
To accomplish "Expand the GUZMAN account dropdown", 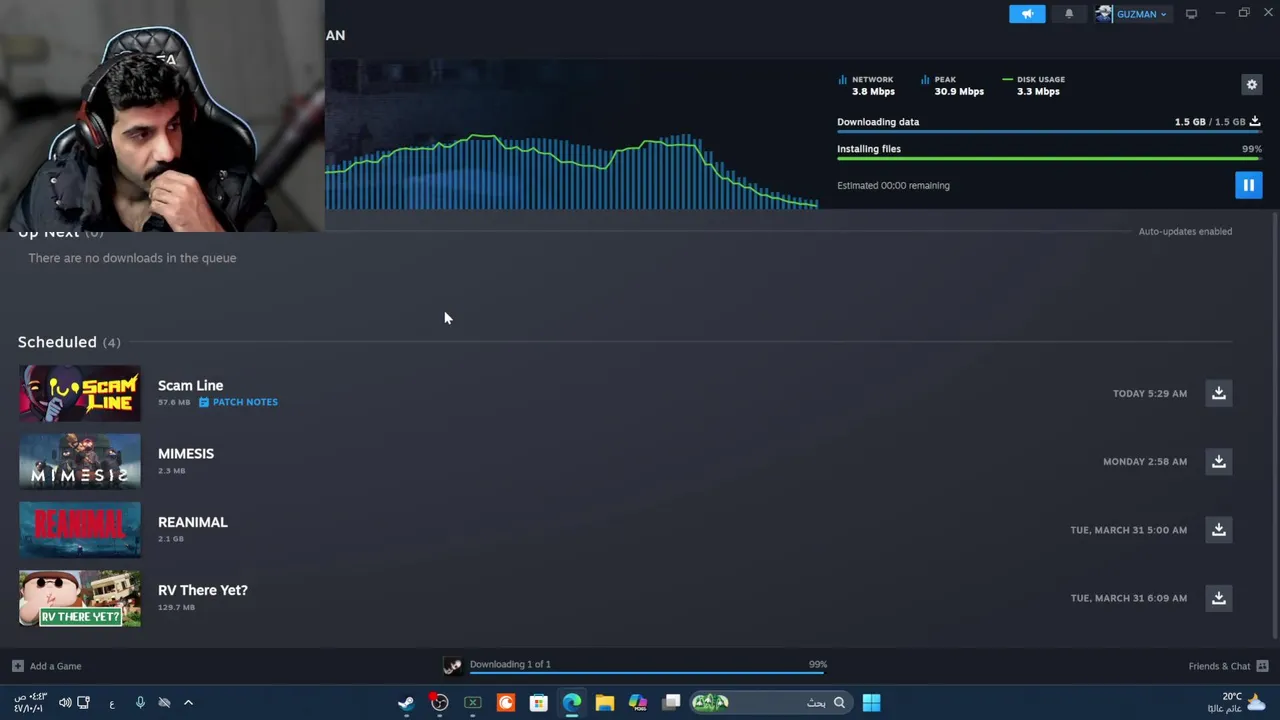I will coord(1141,14).
